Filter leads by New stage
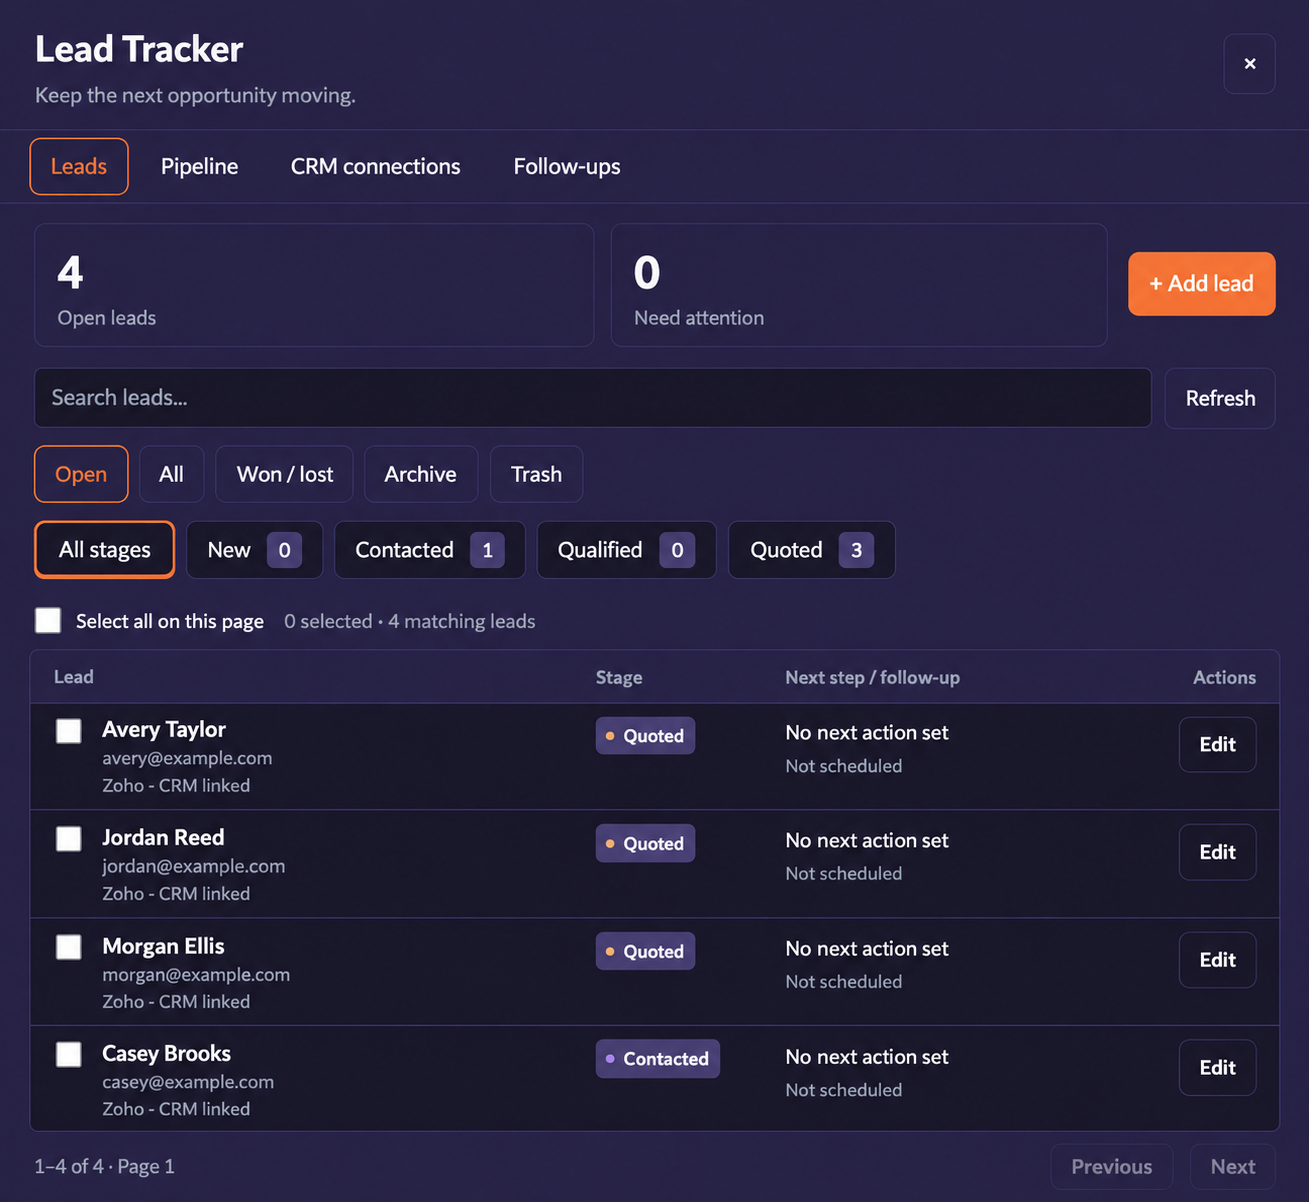 255,550
